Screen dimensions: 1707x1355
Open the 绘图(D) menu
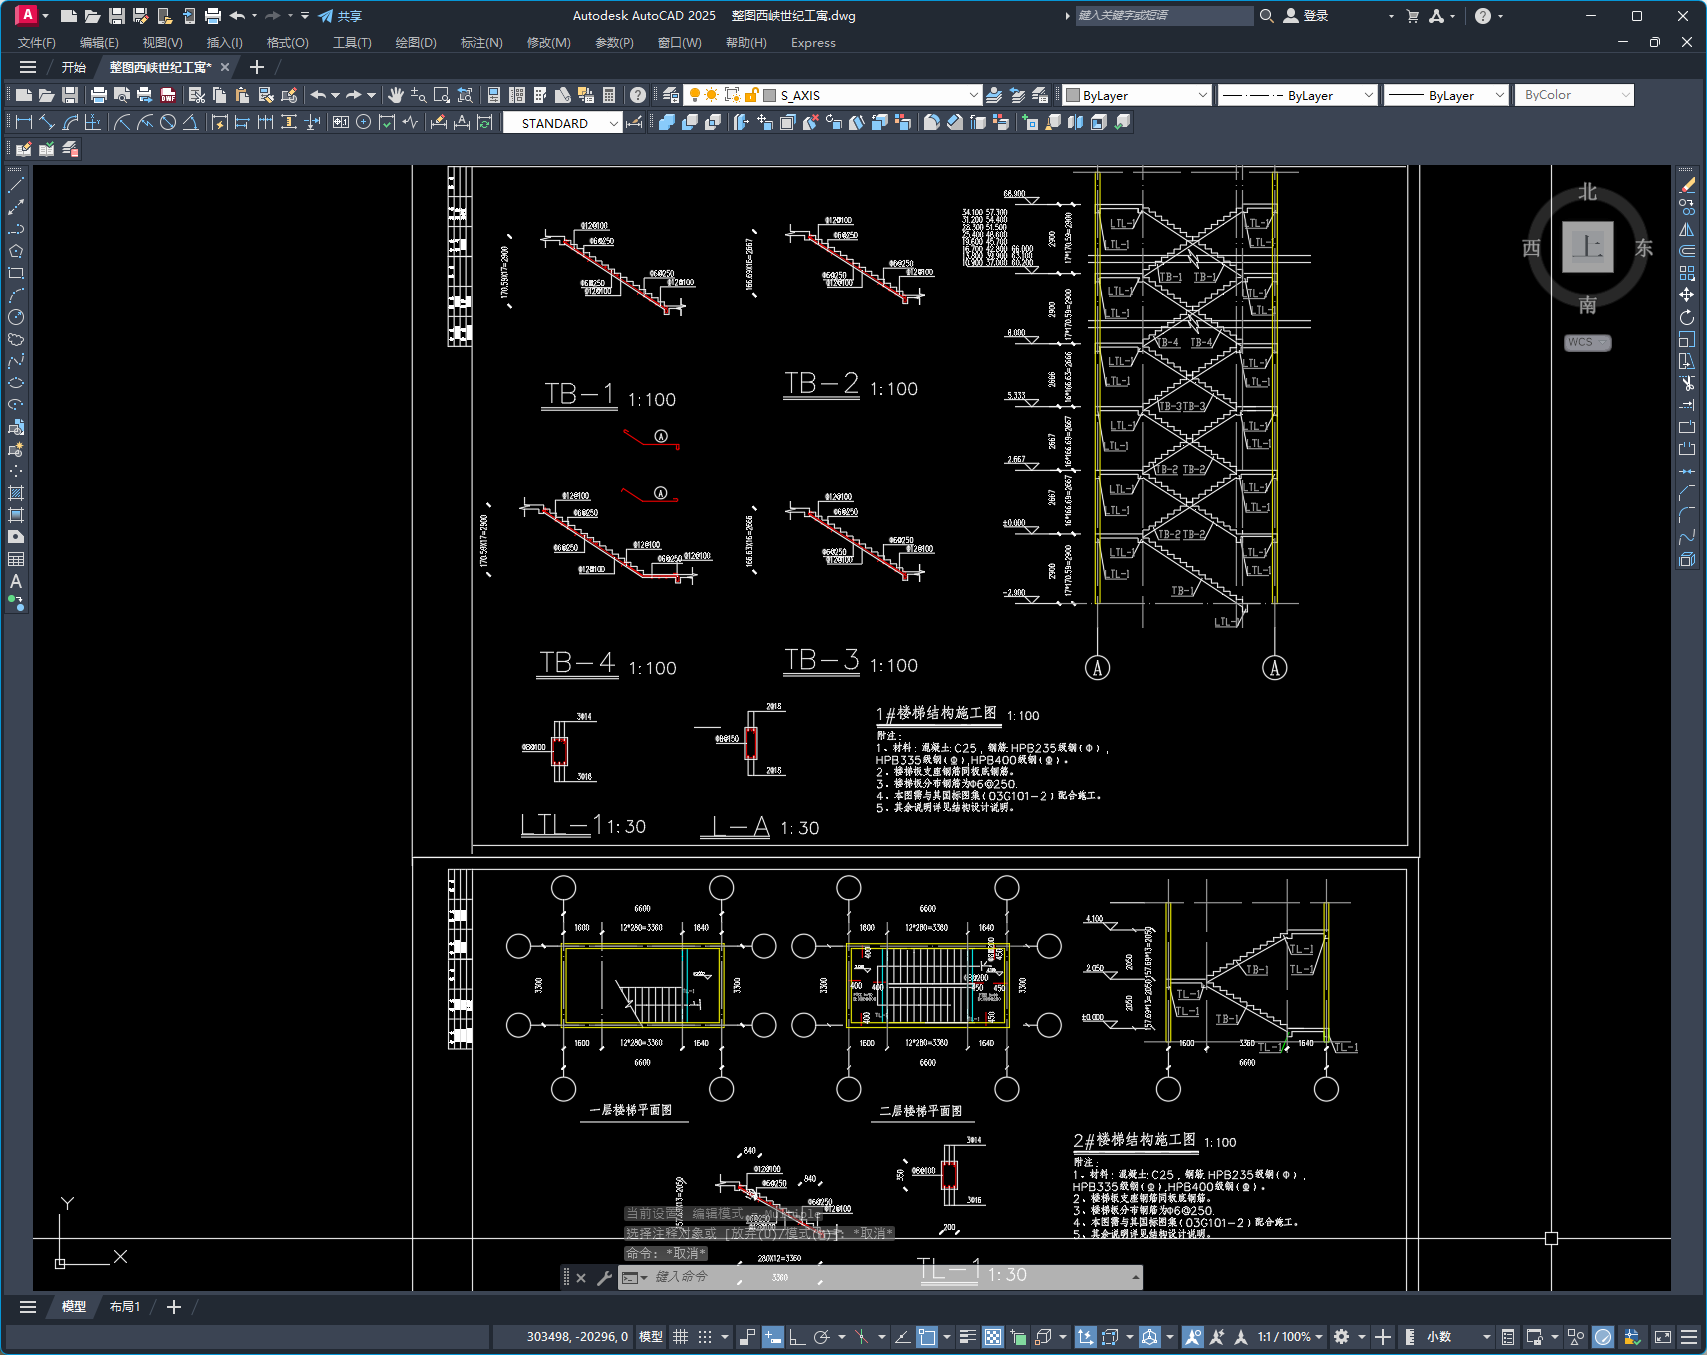[416, 43]
